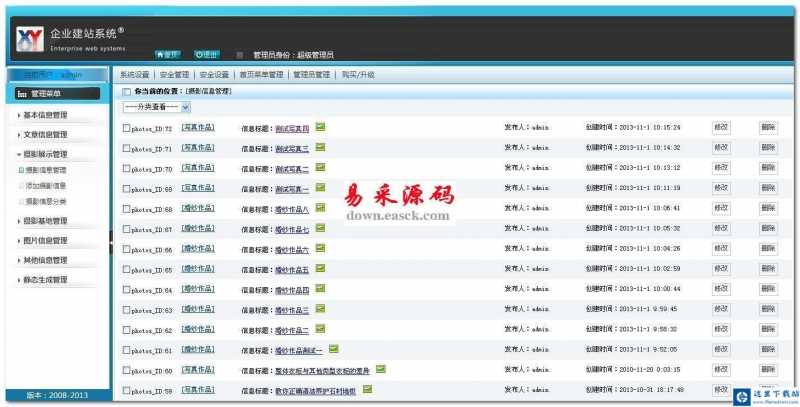800x407 pixels.
Task: Click green image icon in the last list row
Action: point(367,390)
